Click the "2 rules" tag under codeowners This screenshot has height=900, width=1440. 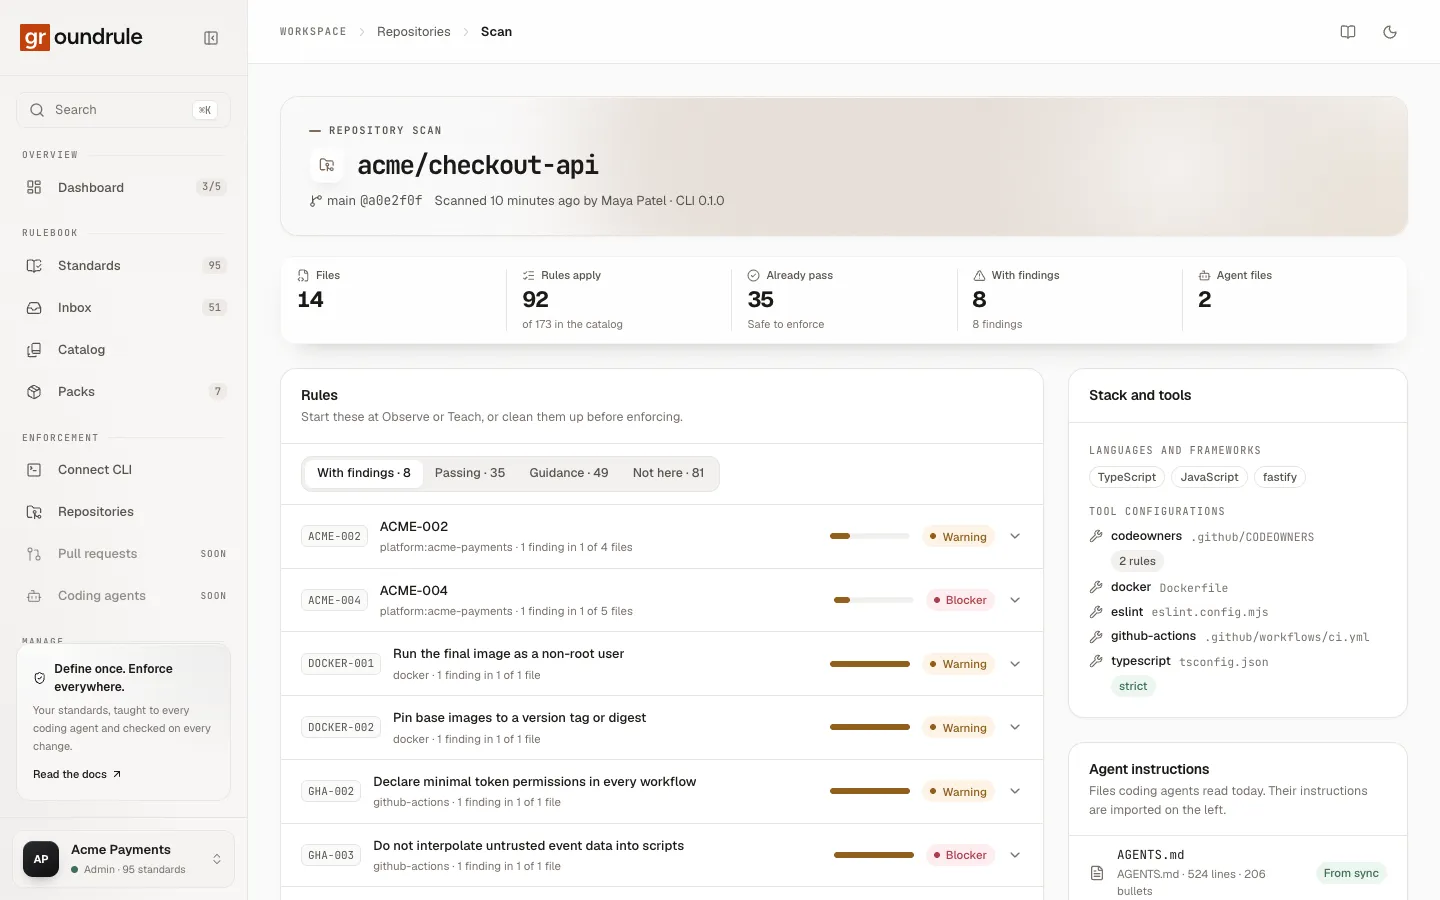pos(1138,561)
